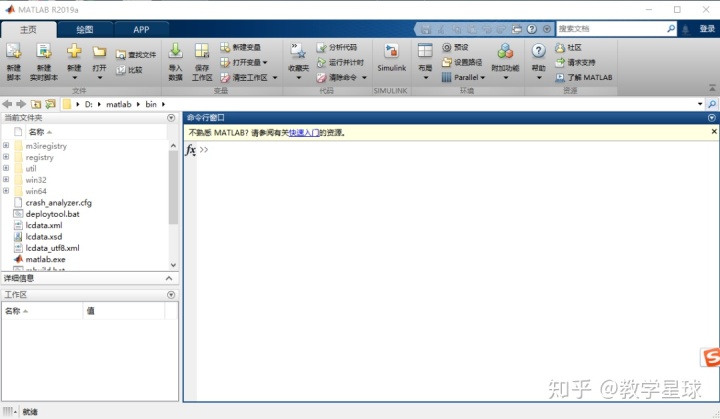
Task: Go back with the address bar back arrow
Action: [x=7, y=104]
